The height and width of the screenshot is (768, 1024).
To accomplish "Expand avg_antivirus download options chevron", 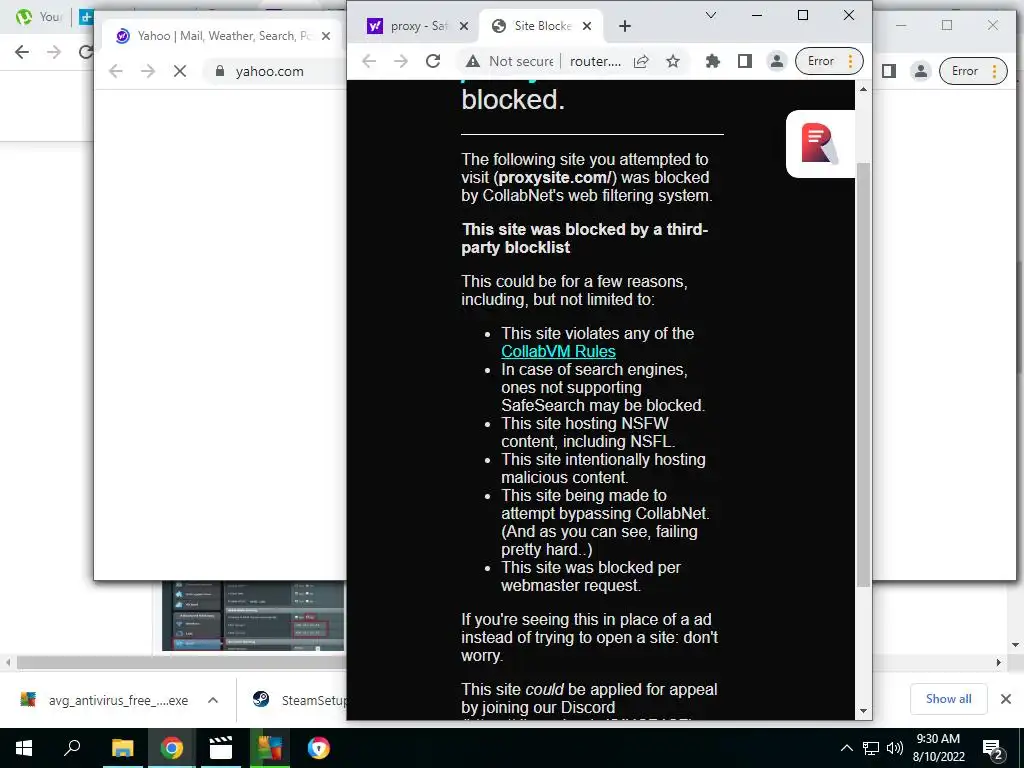I will tap(212, 700).
